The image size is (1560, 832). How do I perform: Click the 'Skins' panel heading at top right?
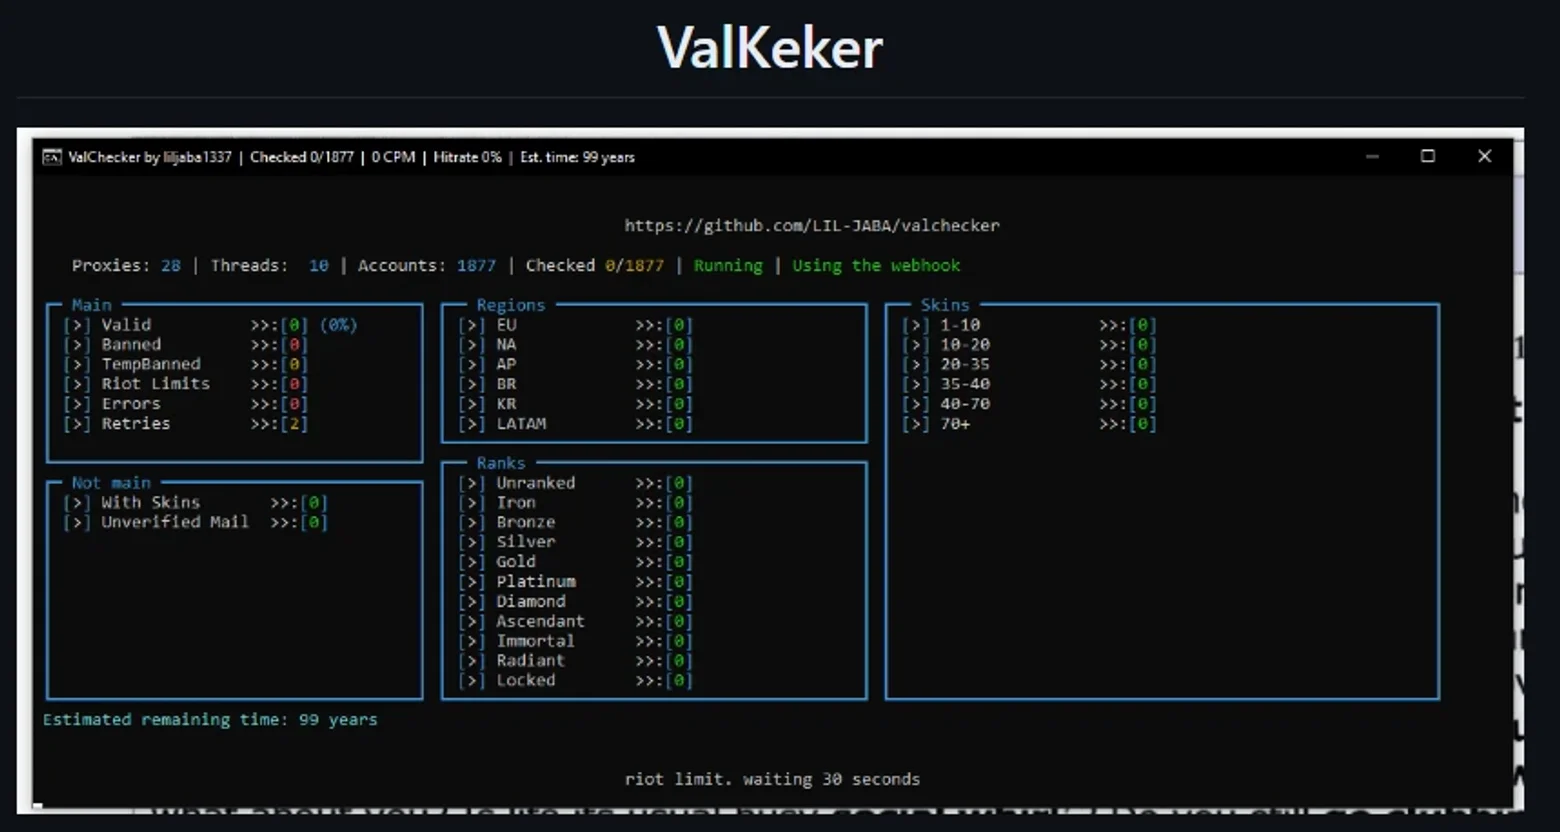(945, 305)
